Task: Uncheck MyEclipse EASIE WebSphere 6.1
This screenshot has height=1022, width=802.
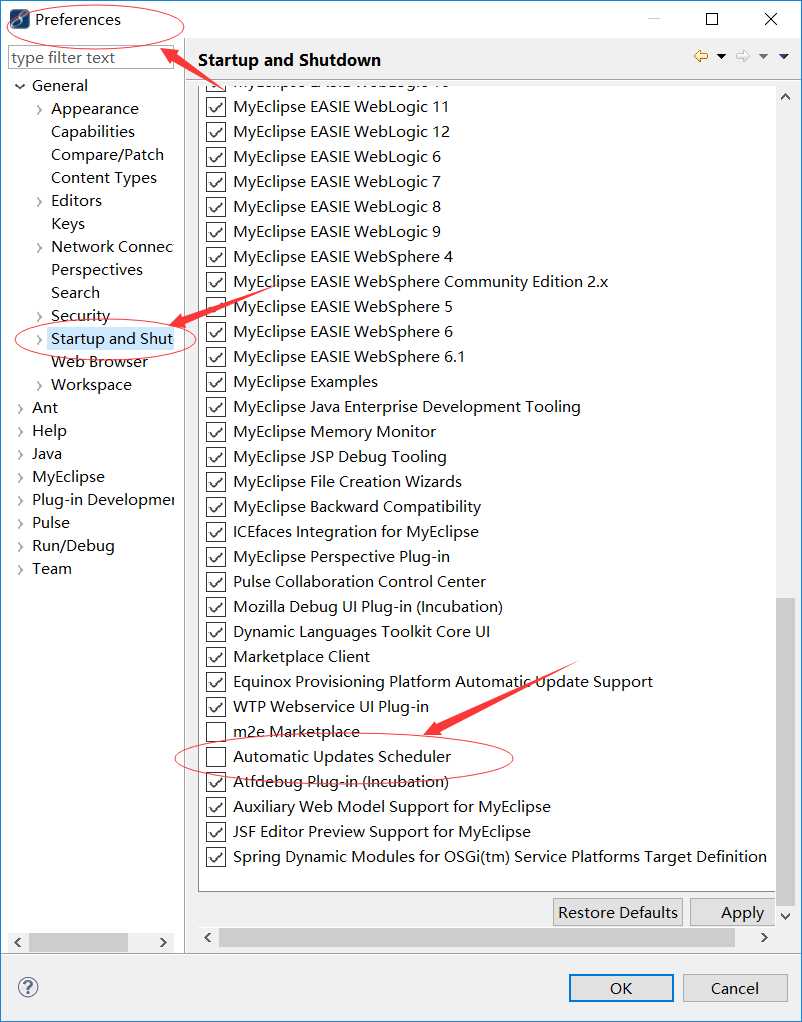Action: pyautogui.click(x=216, y=357)
